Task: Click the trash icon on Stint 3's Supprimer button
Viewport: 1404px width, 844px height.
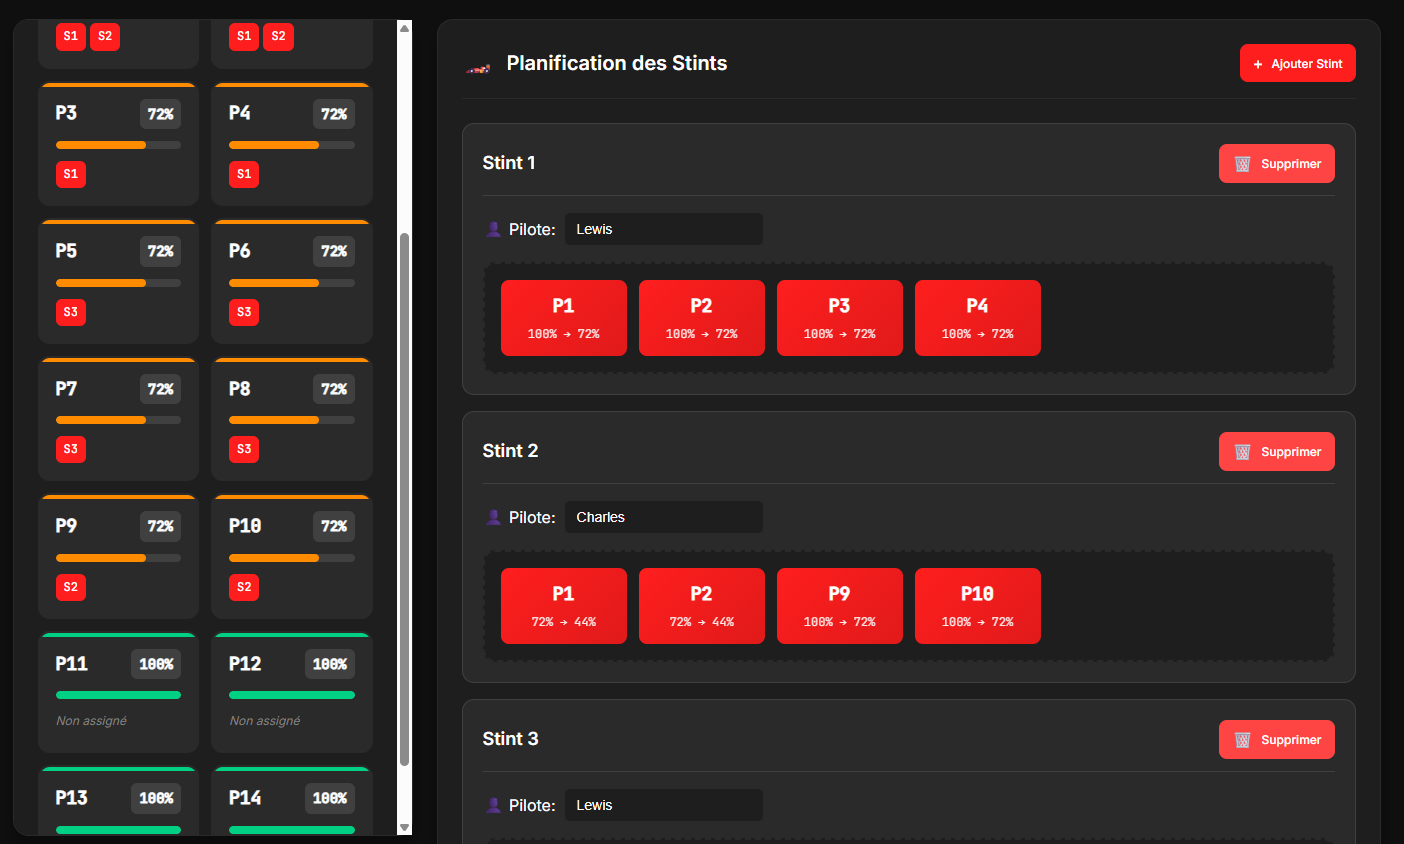Action: tap(1243, 739)
